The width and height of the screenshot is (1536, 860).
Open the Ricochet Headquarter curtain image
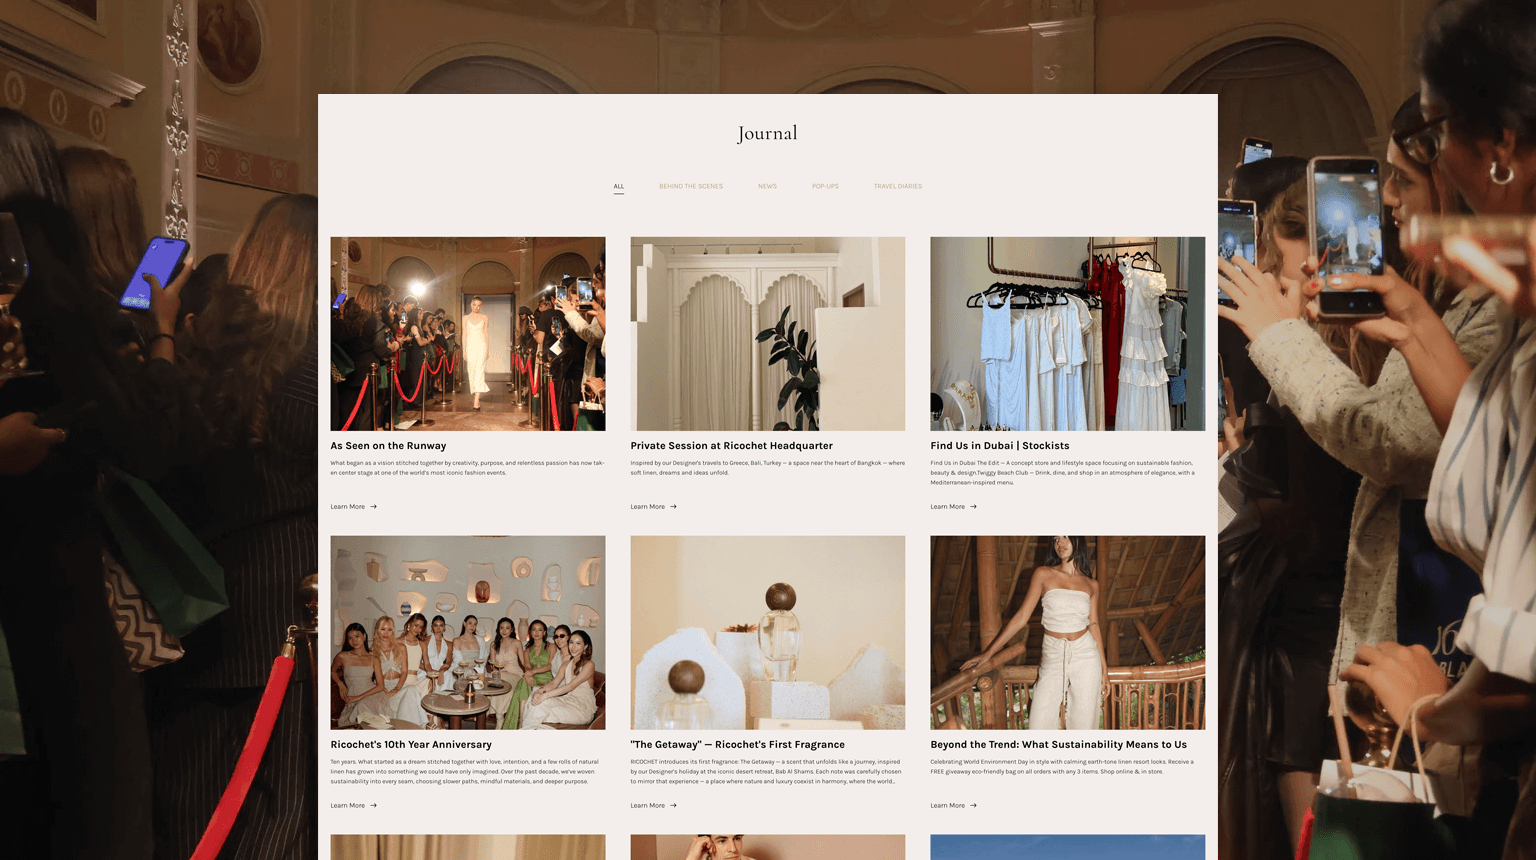[x=768, y=334]
